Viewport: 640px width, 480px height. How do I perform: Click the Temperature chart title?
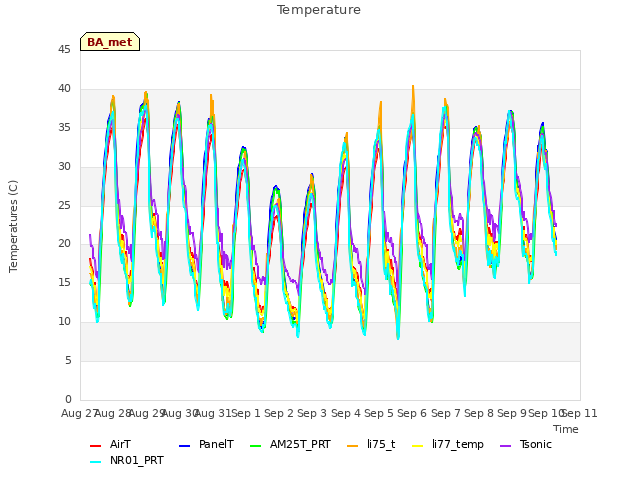coord(319,9)
